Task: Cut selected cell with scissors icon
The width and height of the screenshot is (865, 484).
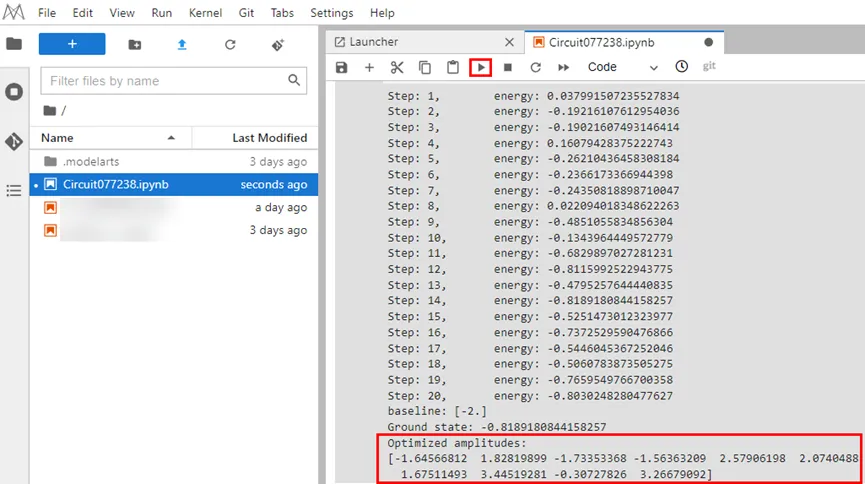Action: (397, 67)
